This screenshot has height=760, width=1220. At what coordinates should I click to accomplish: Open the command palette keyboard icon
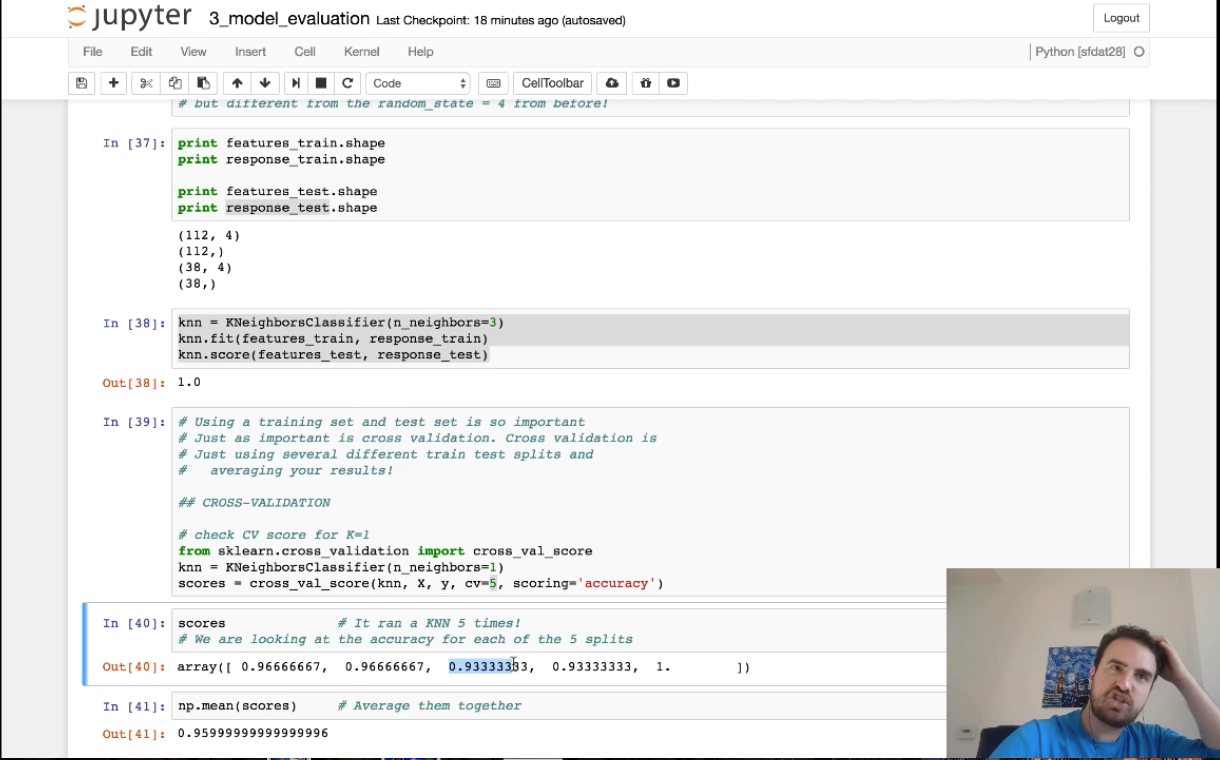pyautogui.click(x=493, y=83)
